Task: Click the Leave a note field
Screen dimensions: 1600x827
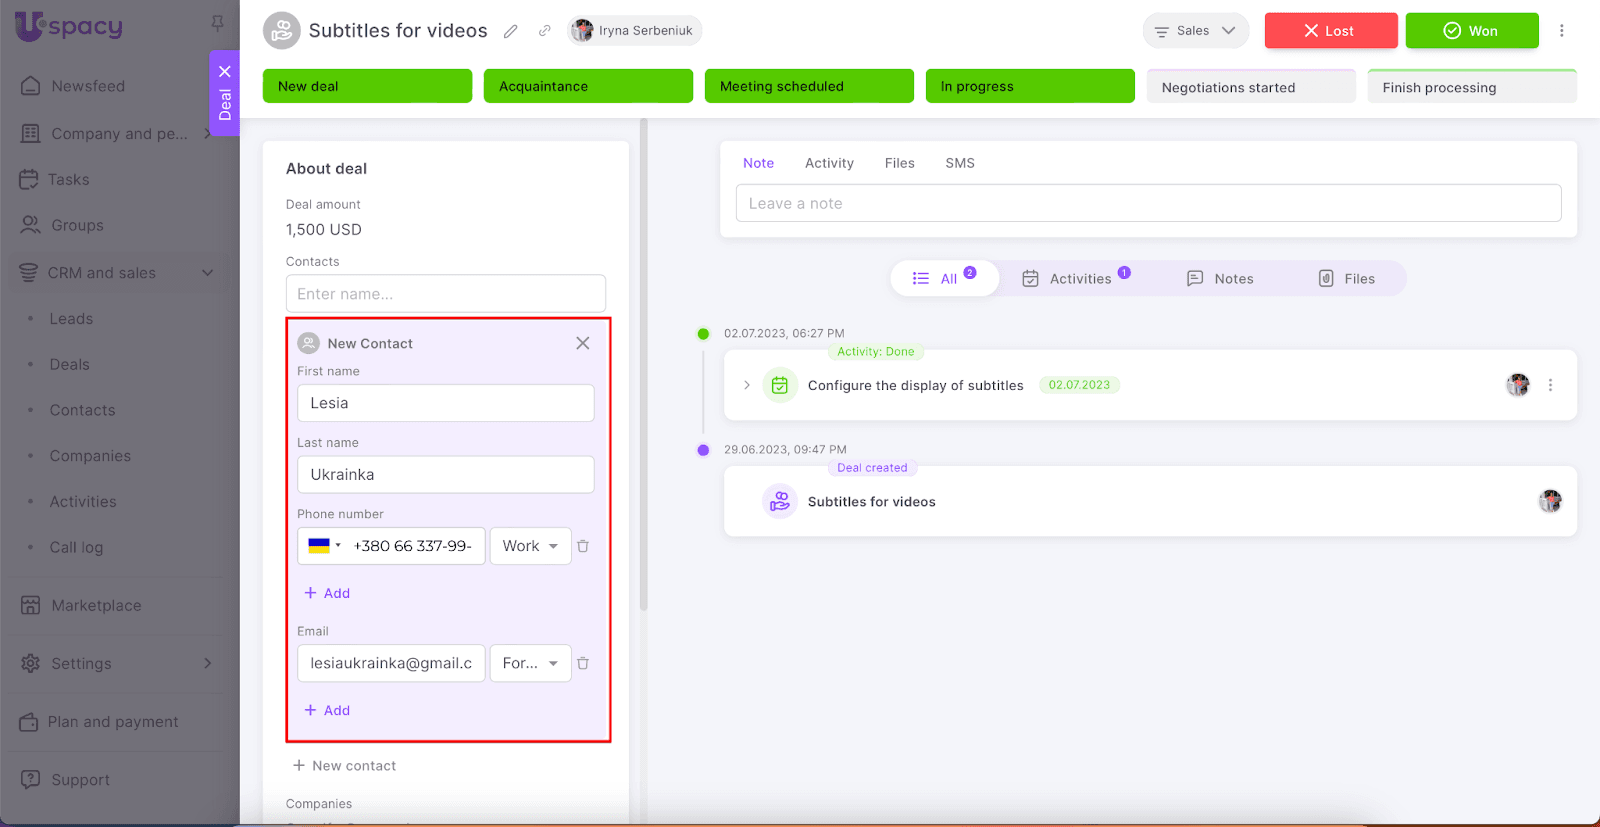Action: coord(1148,203)
